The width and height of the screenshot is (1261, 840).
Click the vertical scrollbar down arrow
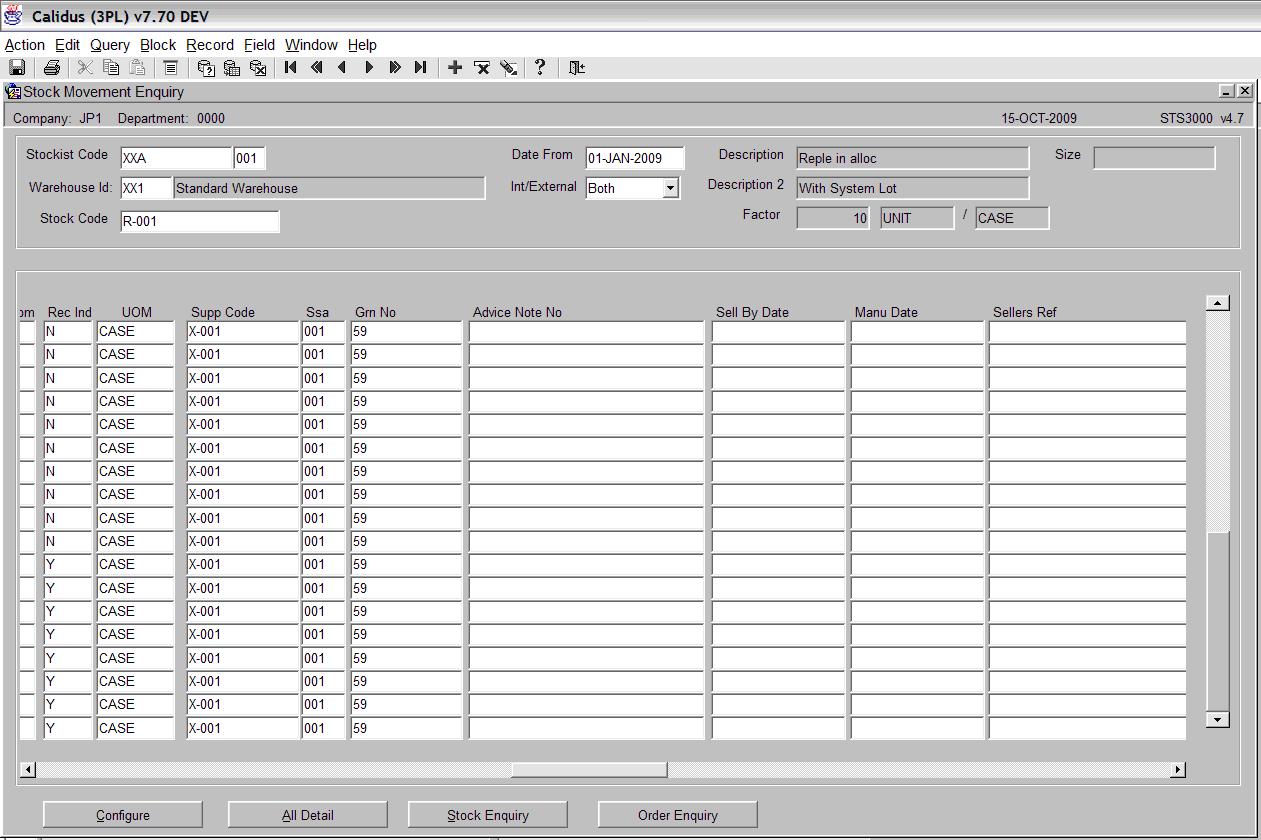click(1217, 719)
